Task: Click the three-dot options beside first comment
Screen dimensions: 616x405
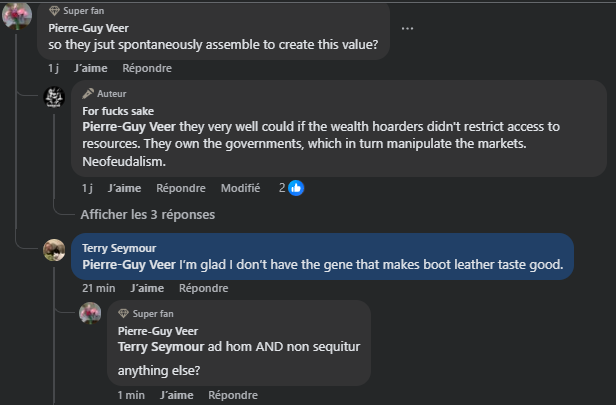Action: coord(407,28)
